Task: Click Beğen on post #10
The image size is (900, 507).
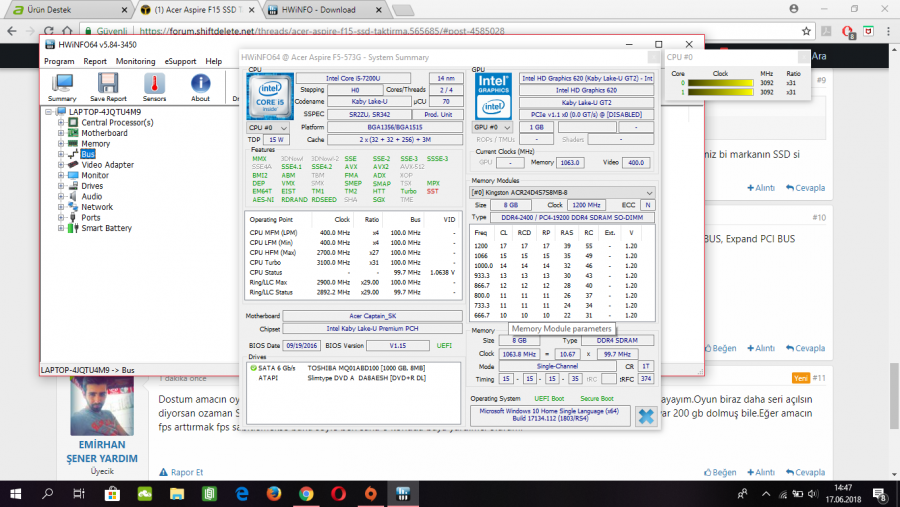Action: click(720, 348)
